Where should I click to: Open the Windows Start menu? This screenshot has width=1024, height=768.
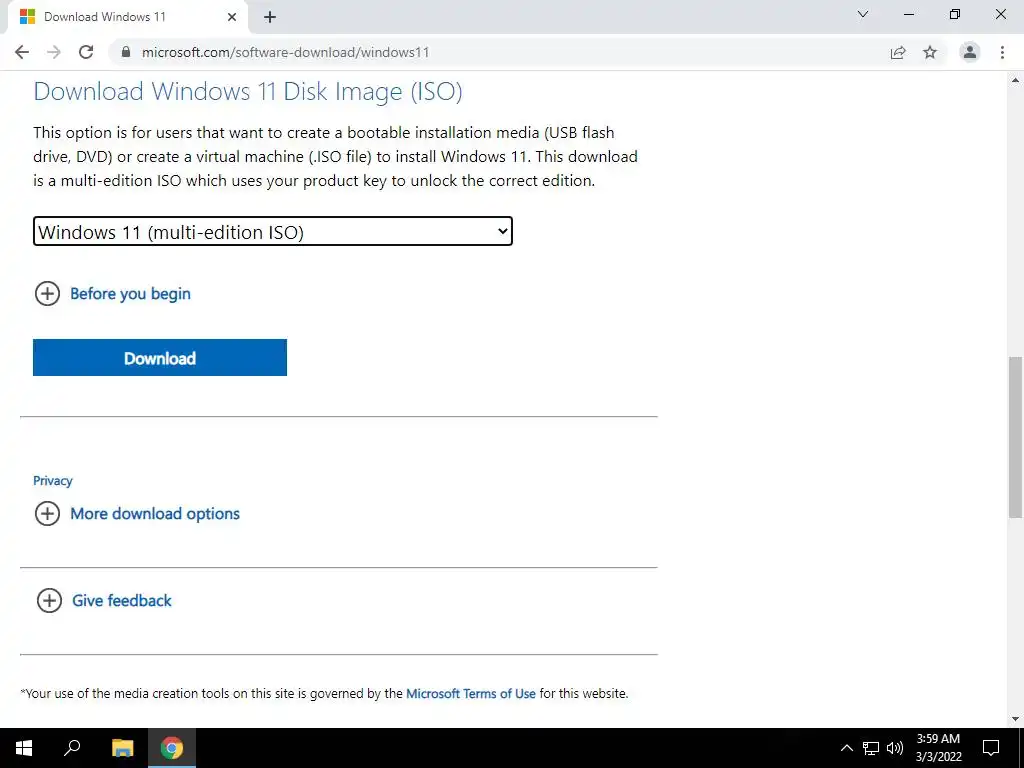tap(24, 748)
